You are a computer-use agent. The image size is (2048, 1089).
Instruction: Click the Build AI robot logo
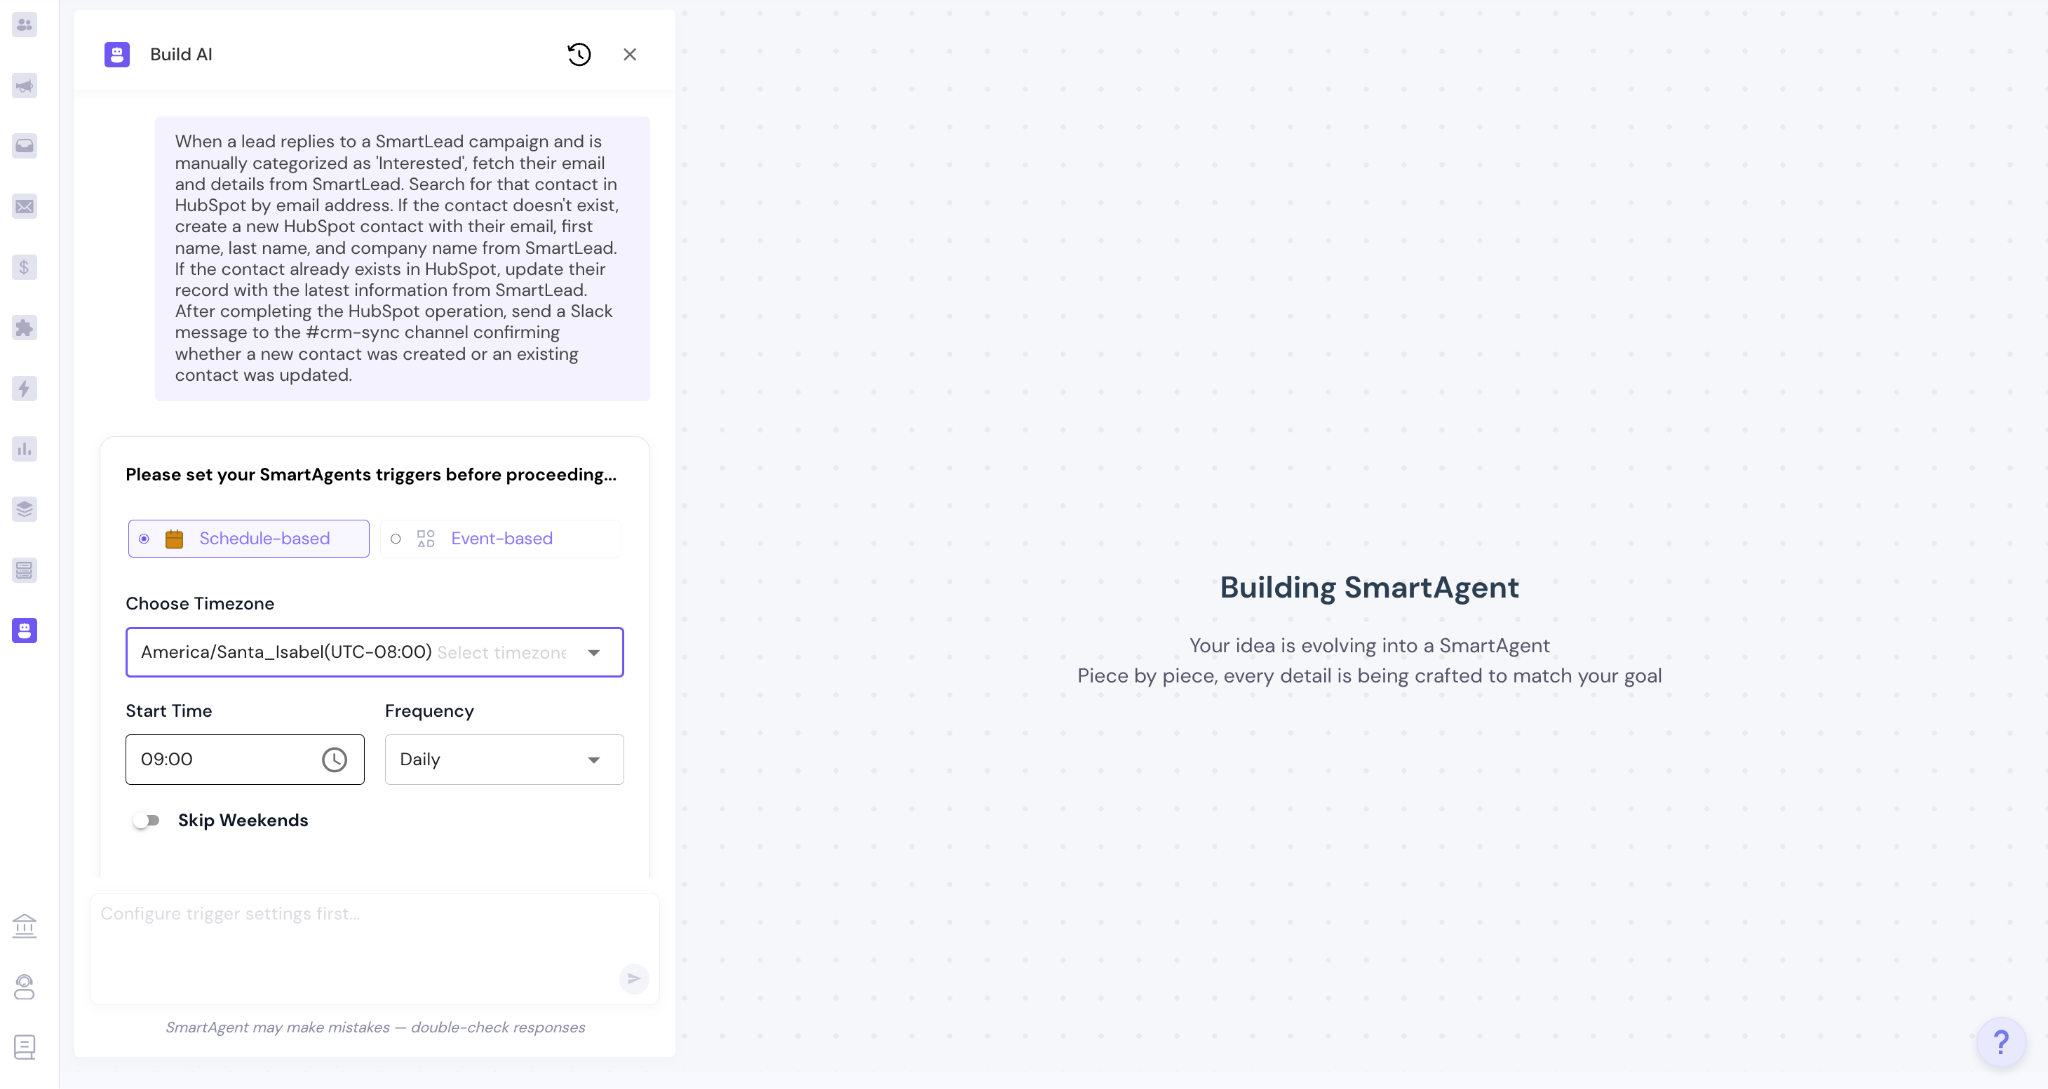pyautogui.click(x=117, y=54)
